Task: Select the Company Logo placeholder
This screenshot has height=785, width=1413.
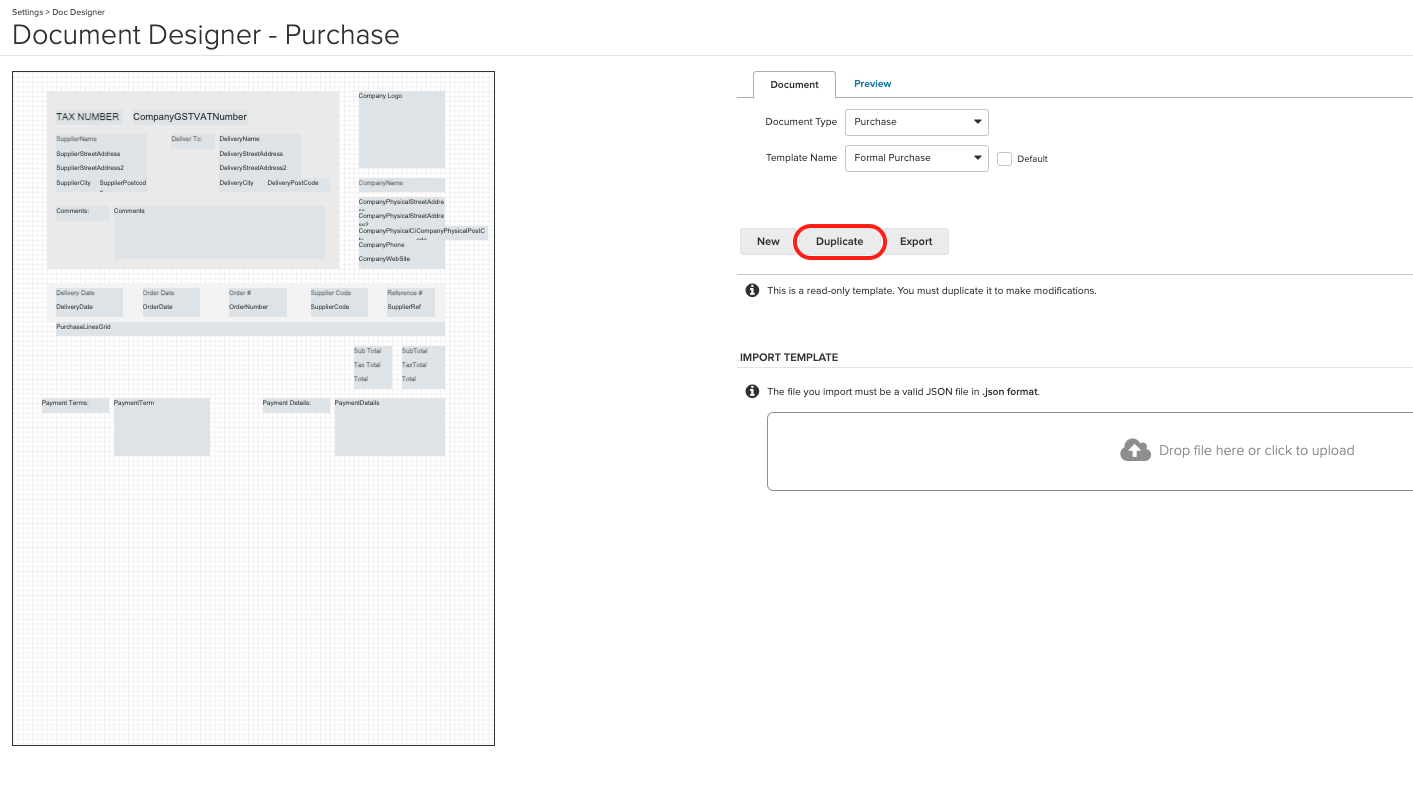Action: (x=402, y=130)
